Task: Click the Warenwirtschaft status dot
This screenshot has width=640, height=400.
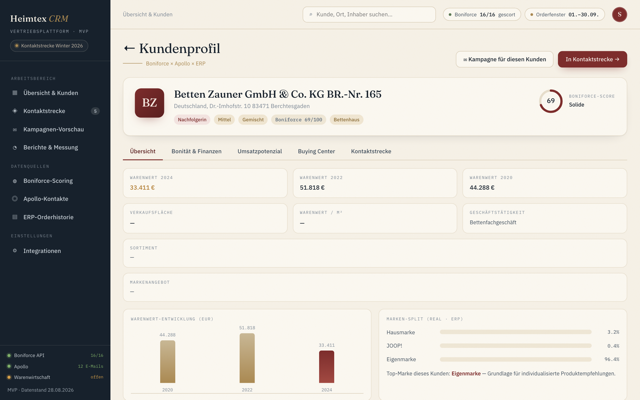Action: pyautogui.click(x=9, y=377)
